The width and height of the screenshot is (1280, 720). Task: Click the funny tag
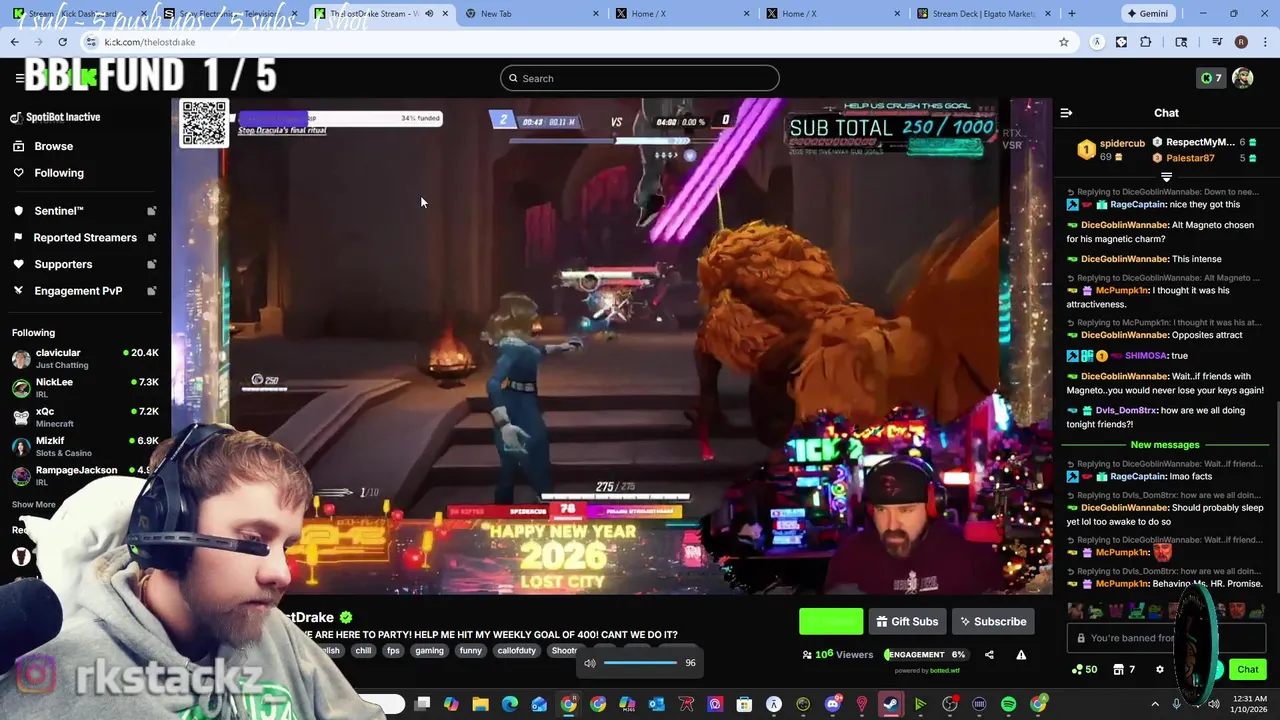pos(471,650)
